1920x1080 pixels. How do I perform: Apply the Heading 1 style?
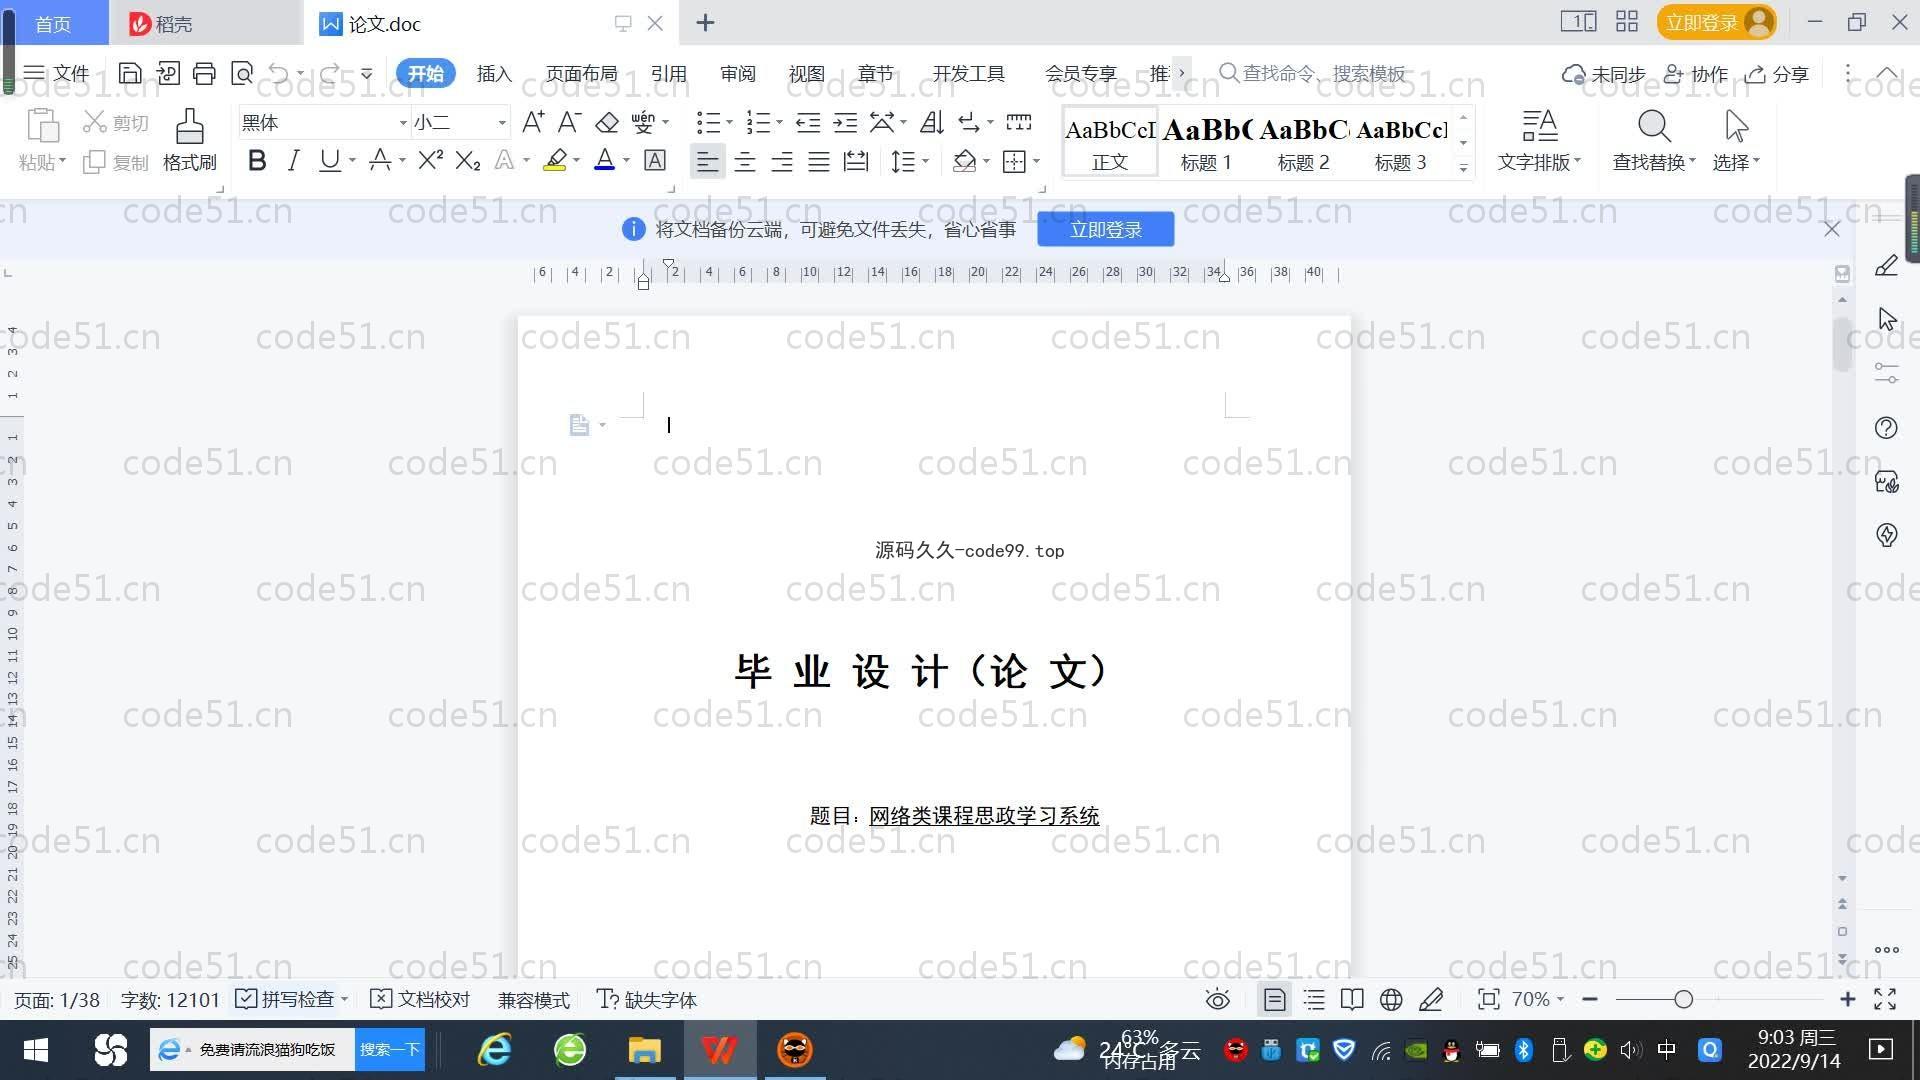1206,143
